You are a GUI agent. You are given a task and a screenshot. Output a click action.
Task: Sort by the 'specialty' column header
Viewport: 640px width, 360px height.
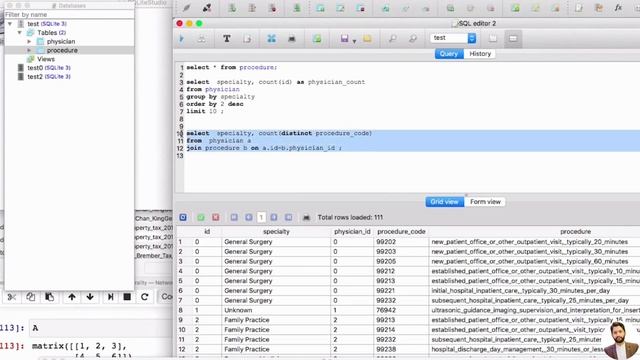click(x=276, y=231)
